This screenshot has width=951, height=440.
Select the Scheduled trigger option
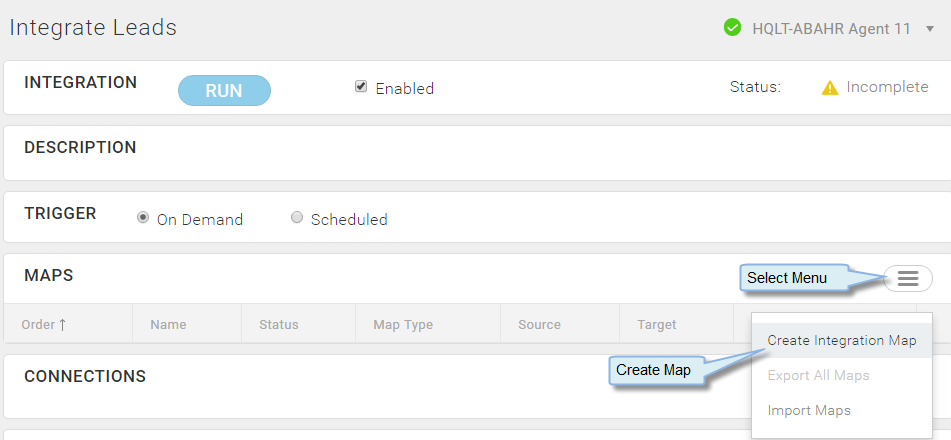(297, 218)
